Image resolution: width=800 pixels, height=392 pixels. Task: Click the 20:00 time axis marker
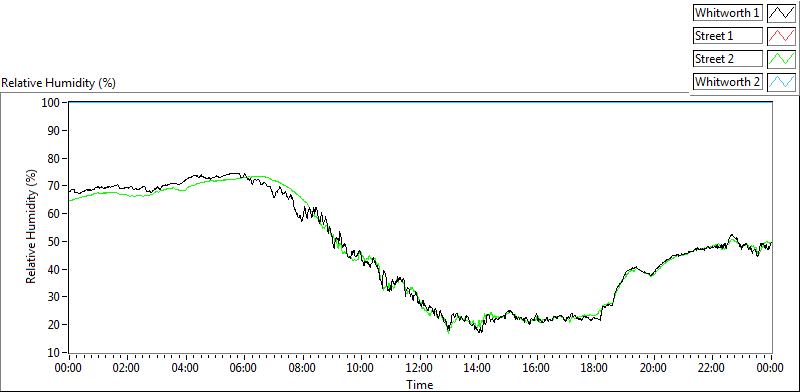coord(654,367)
